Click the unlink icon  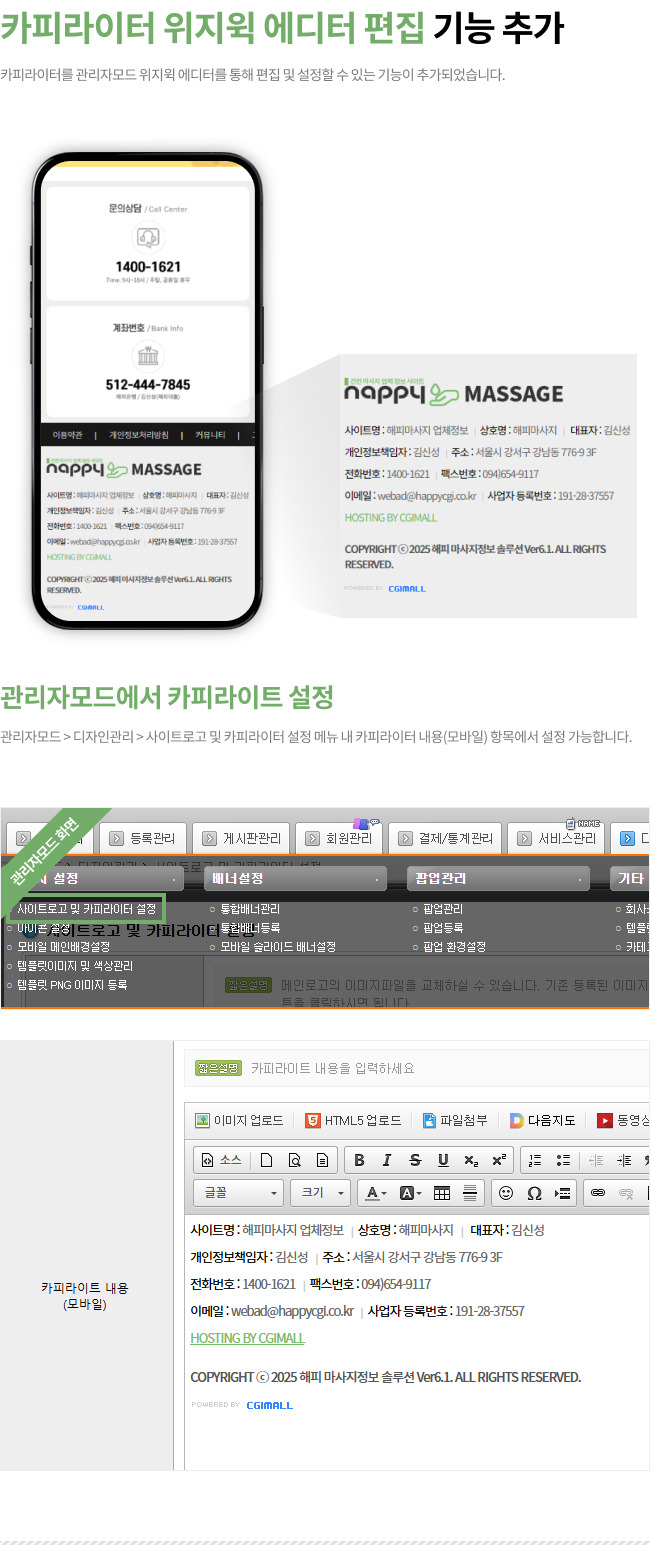[626, 1193]
